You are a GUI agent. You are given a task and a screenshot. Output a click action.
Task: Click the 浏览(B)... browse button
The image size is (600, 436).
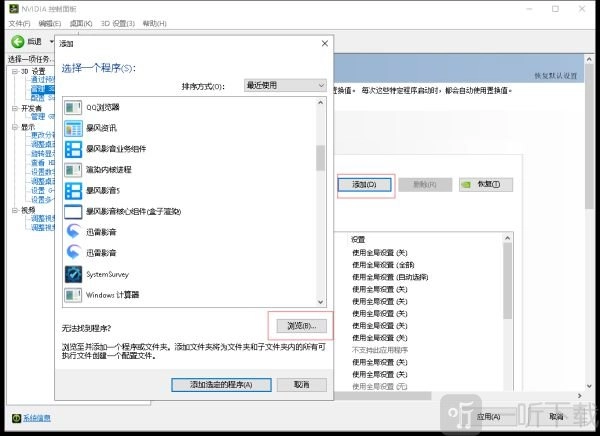pyautogui.click(x=298, y=326)
